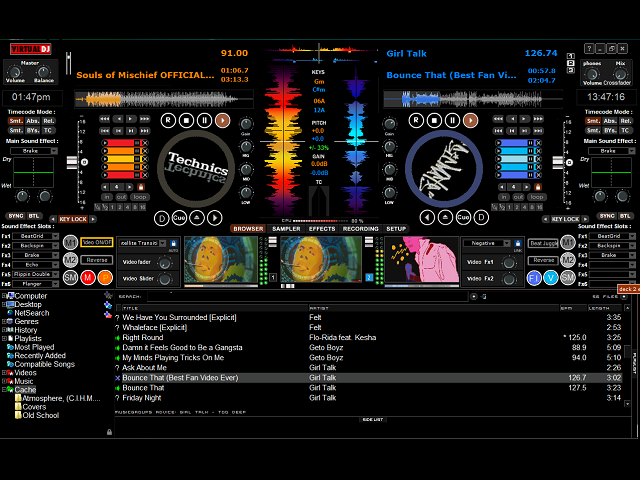Enable KEY LOCK on the left deck
Viewport: 640px width, 480px height.
pos(73,219)
